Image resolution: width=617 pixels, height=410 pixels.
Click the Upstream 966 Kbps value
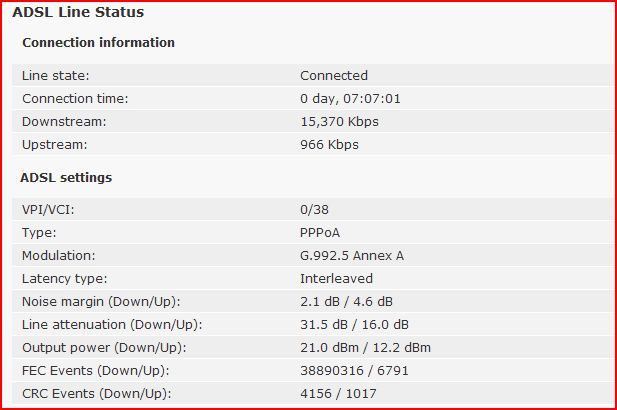pos(329,145)
